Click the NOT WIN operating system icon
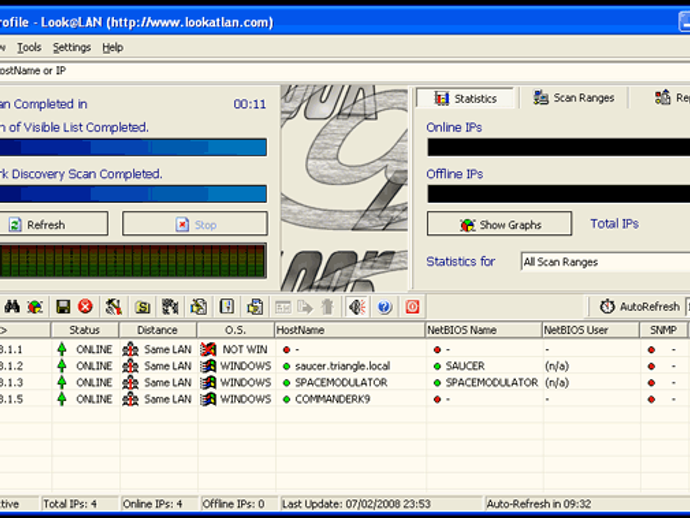This screenshot has width=690, height=518. (208, 349)
